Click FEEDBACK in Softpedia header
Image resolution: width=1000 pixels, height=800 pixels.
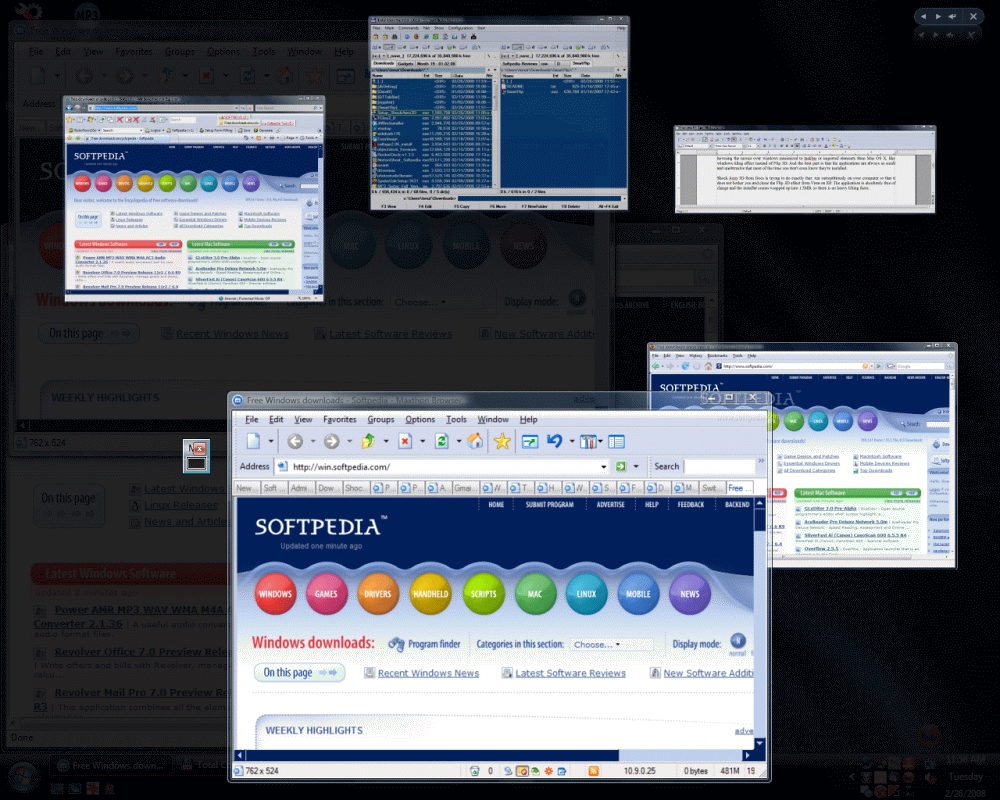[x=691, y=505]
